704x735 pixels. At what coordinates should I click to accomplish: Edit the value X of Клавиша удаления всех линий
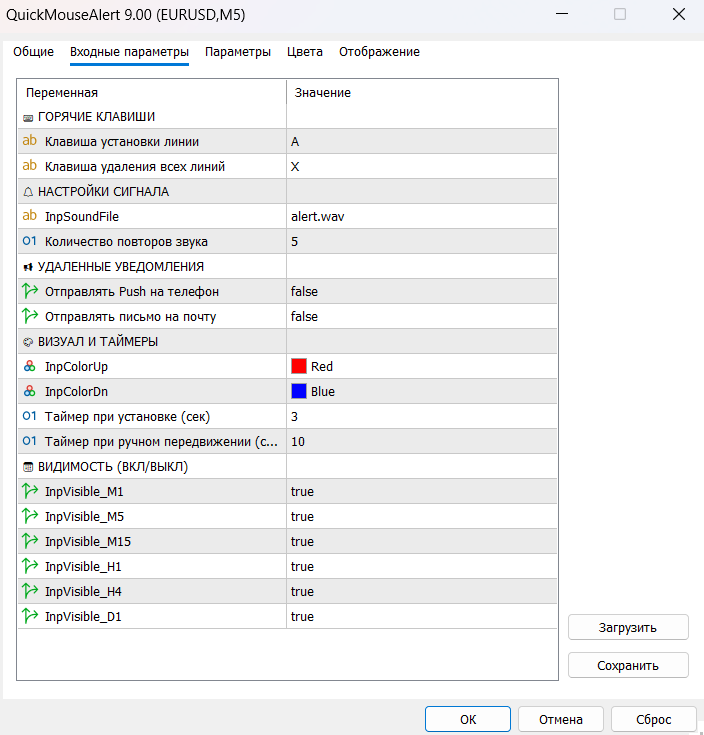click(x=422, y=166)
